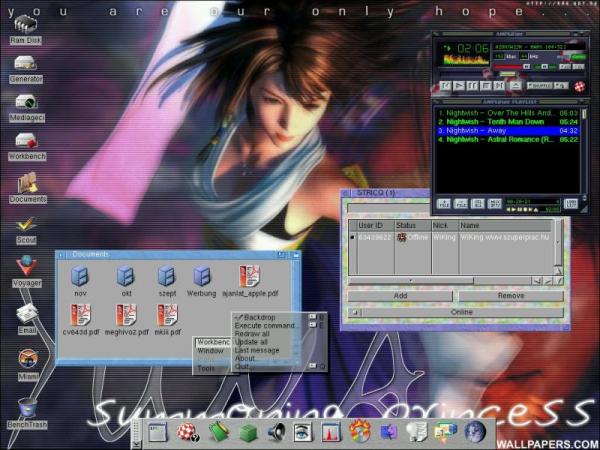Click the loudspeaker dock icon

click(276, 432)
